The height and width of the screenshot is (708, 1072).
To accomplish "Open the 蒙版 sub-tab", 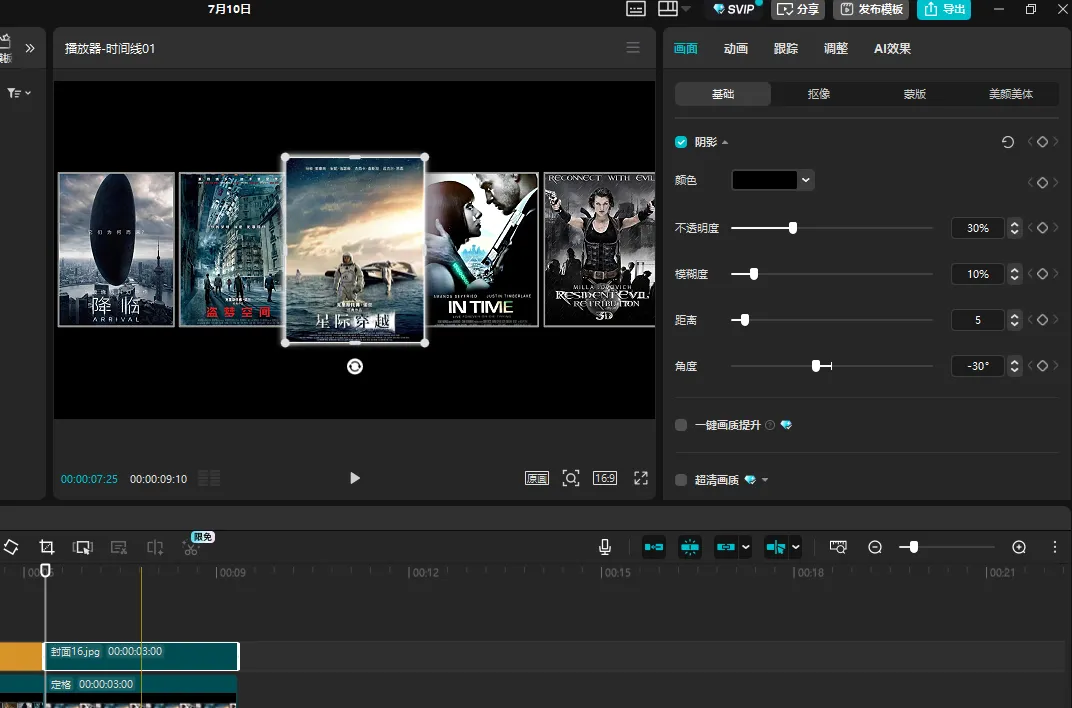I will pos(915,94).
